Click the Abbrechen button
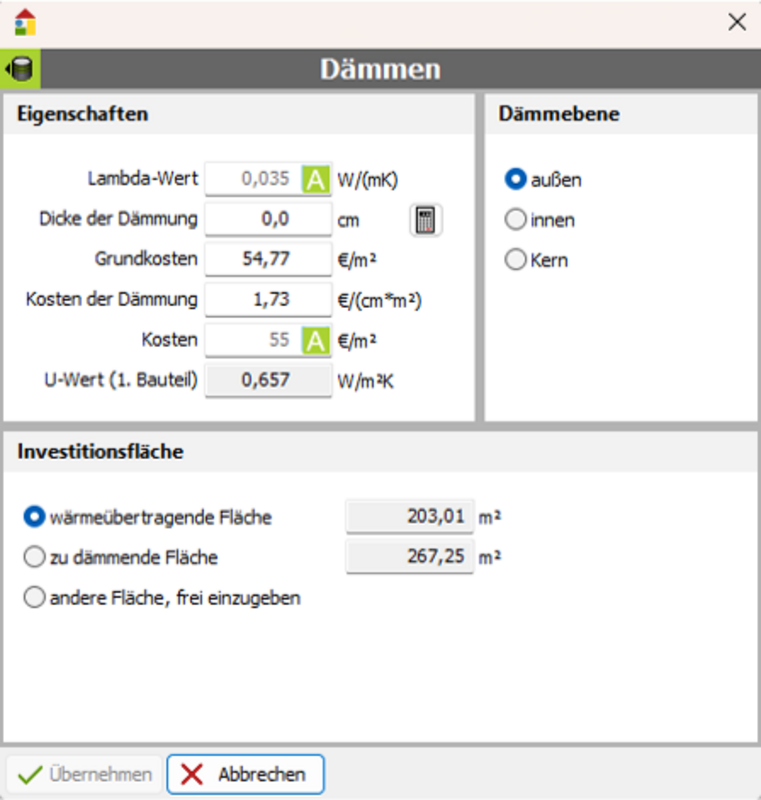The width and height of the screenshot is (761, 800). (x=245, y=775)
